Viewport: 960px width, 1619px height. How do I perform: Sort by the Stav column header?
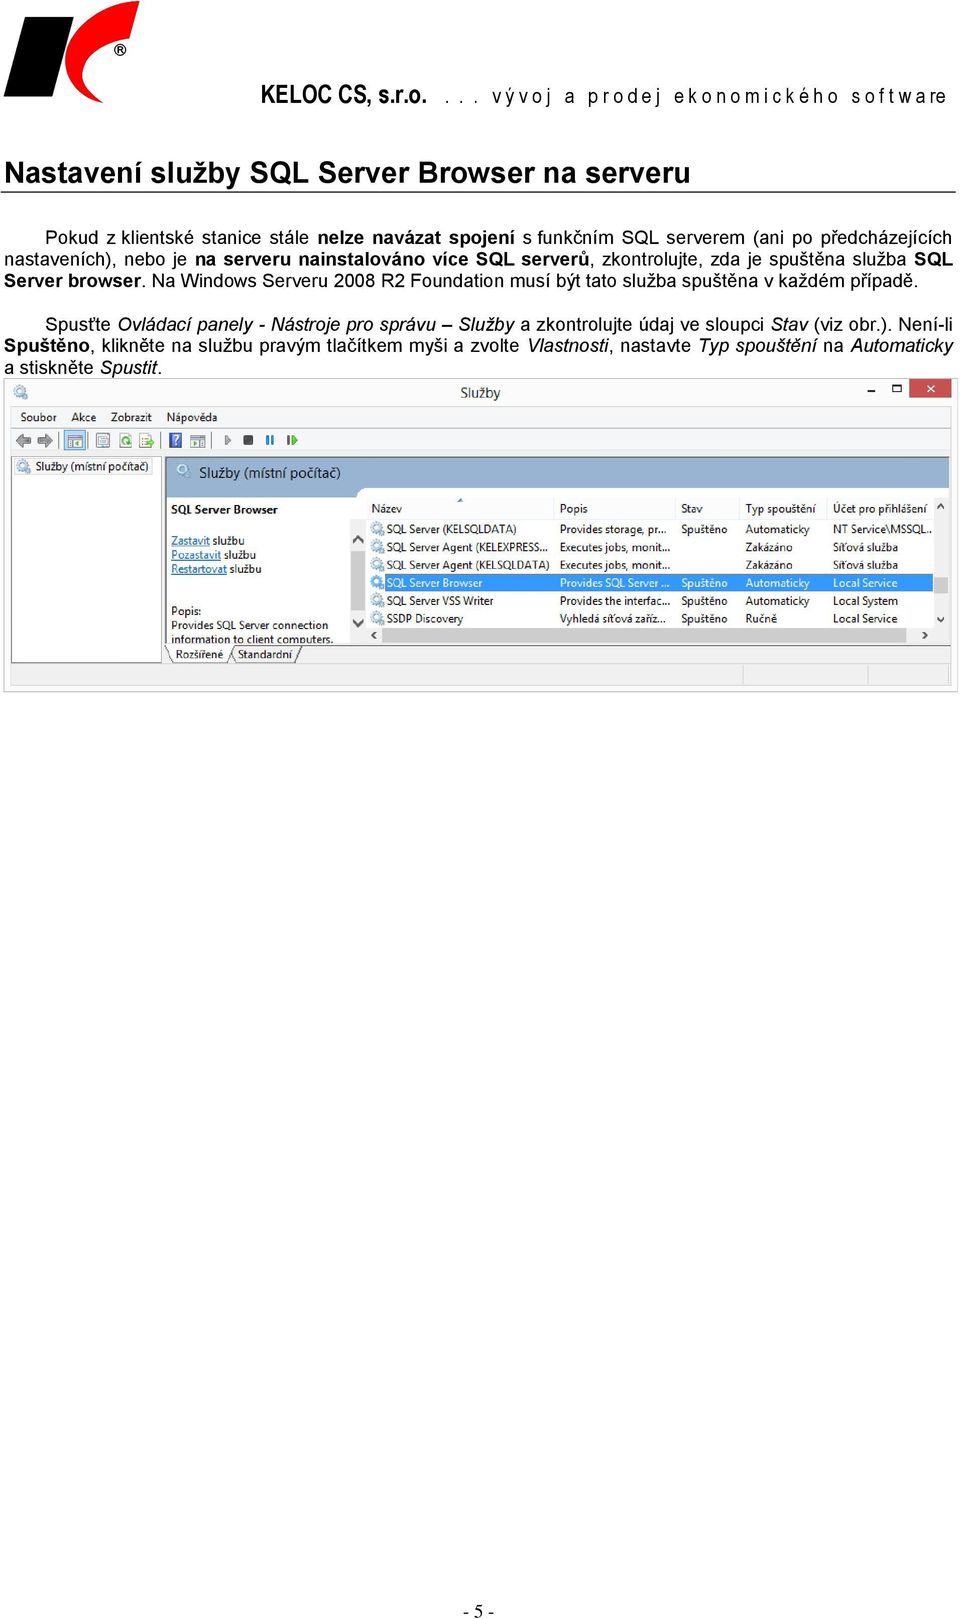(707, 509)
